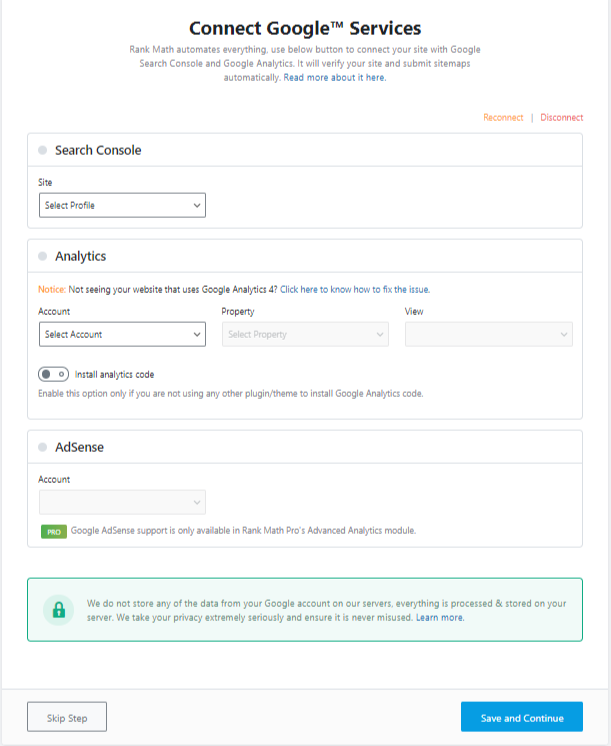Open Click here to know how to fix link

click(355, 289)
